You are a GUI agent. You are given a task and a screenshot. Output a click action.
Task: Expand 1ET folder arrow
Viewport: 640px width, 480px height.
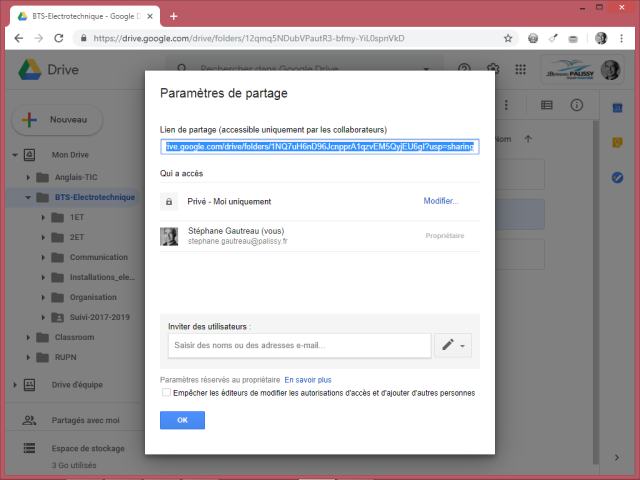[x=43, y=217]
